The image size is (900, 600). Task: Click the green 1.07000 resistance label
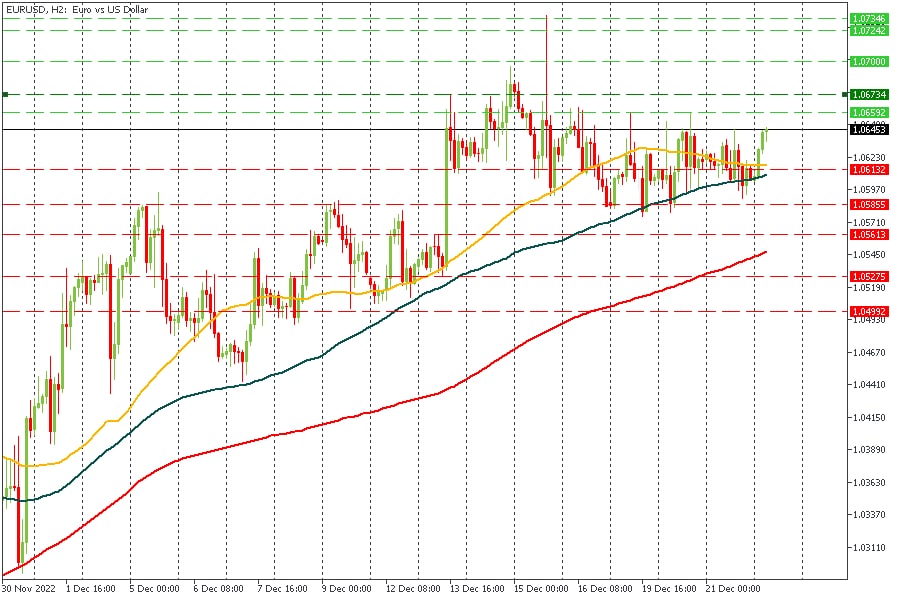869,61
